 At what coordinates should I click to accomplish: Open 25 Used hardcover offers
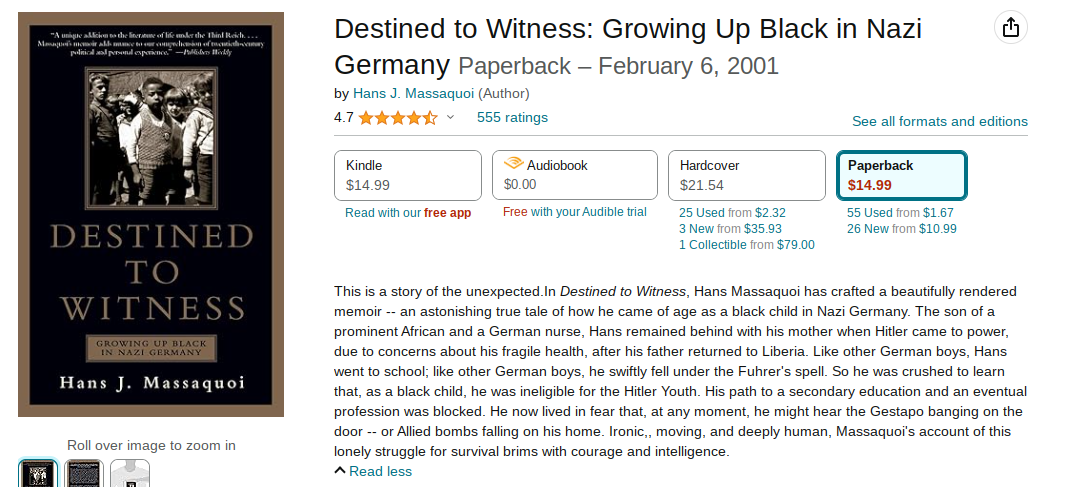click(x=732, y=213)
